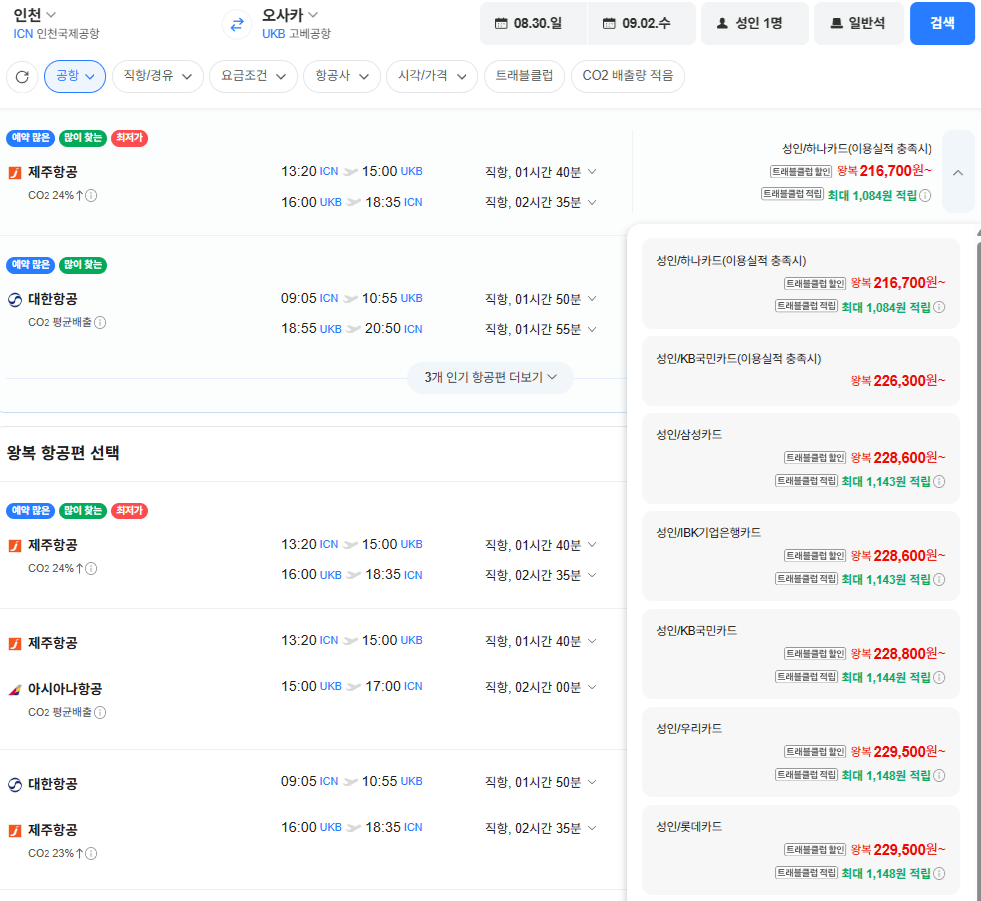Click info icon beside 우리카드 1,148원 적립
Viewport: 981px width, 901px height.
point(939,775)
